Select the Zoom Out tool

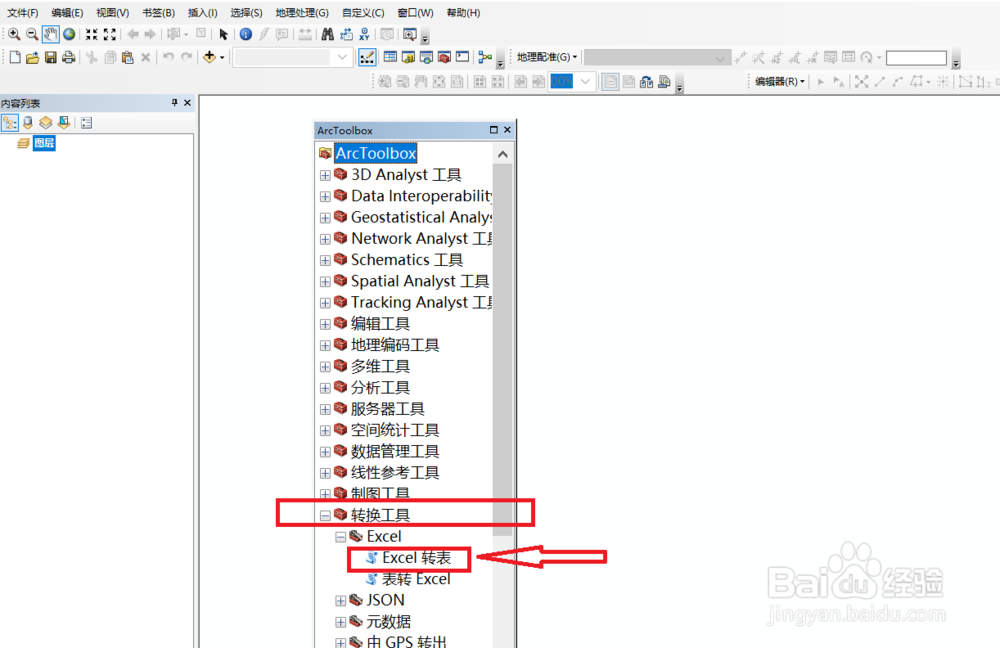(32, 34)
